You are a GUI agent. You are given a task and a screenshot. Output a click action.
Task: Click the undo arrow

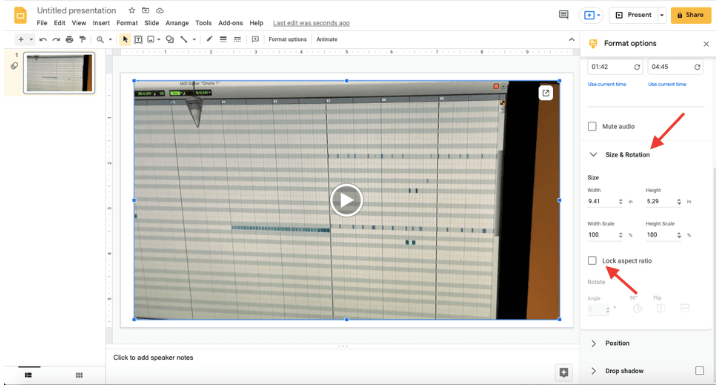pos(43,39)
